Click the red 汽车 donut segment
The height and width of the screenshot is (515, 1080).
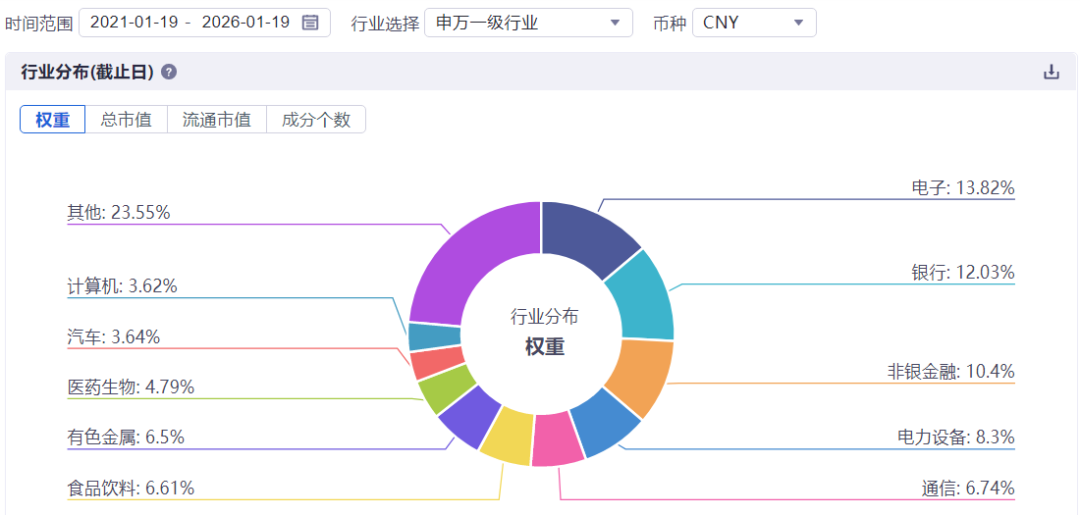click(x=435, y=362)
